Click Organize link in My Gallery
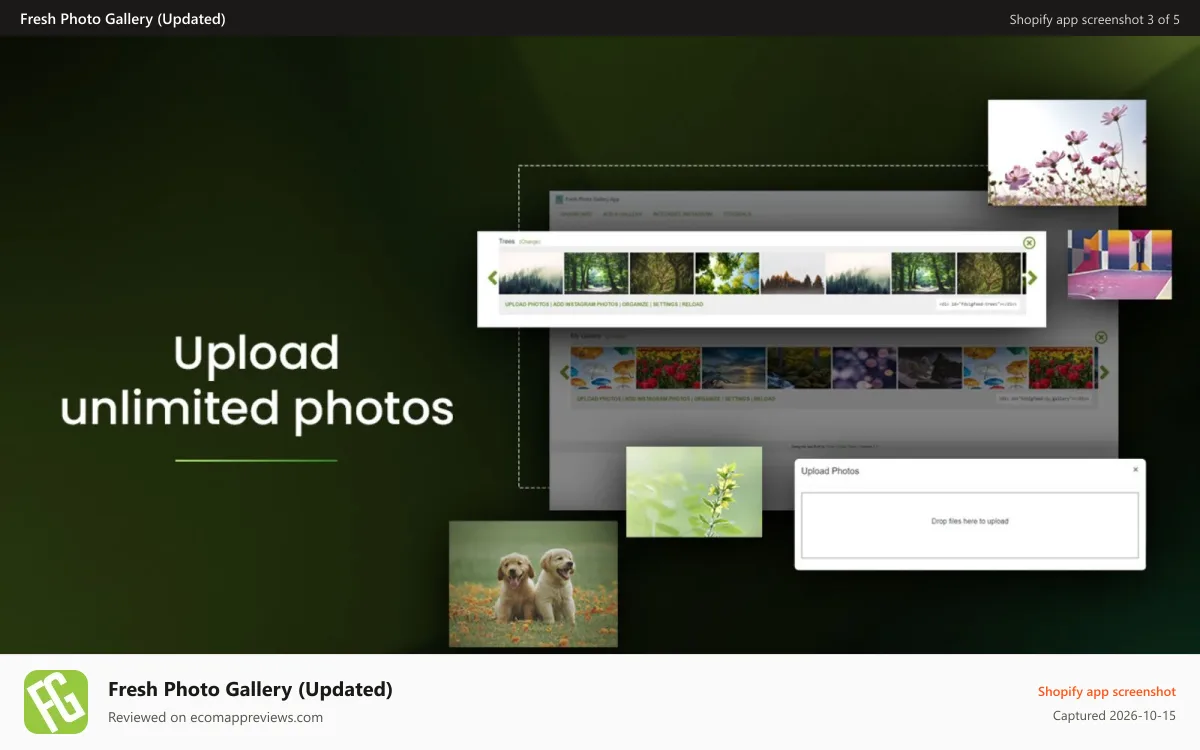The width and height of the screenshot is (1200, 750). 706,399
